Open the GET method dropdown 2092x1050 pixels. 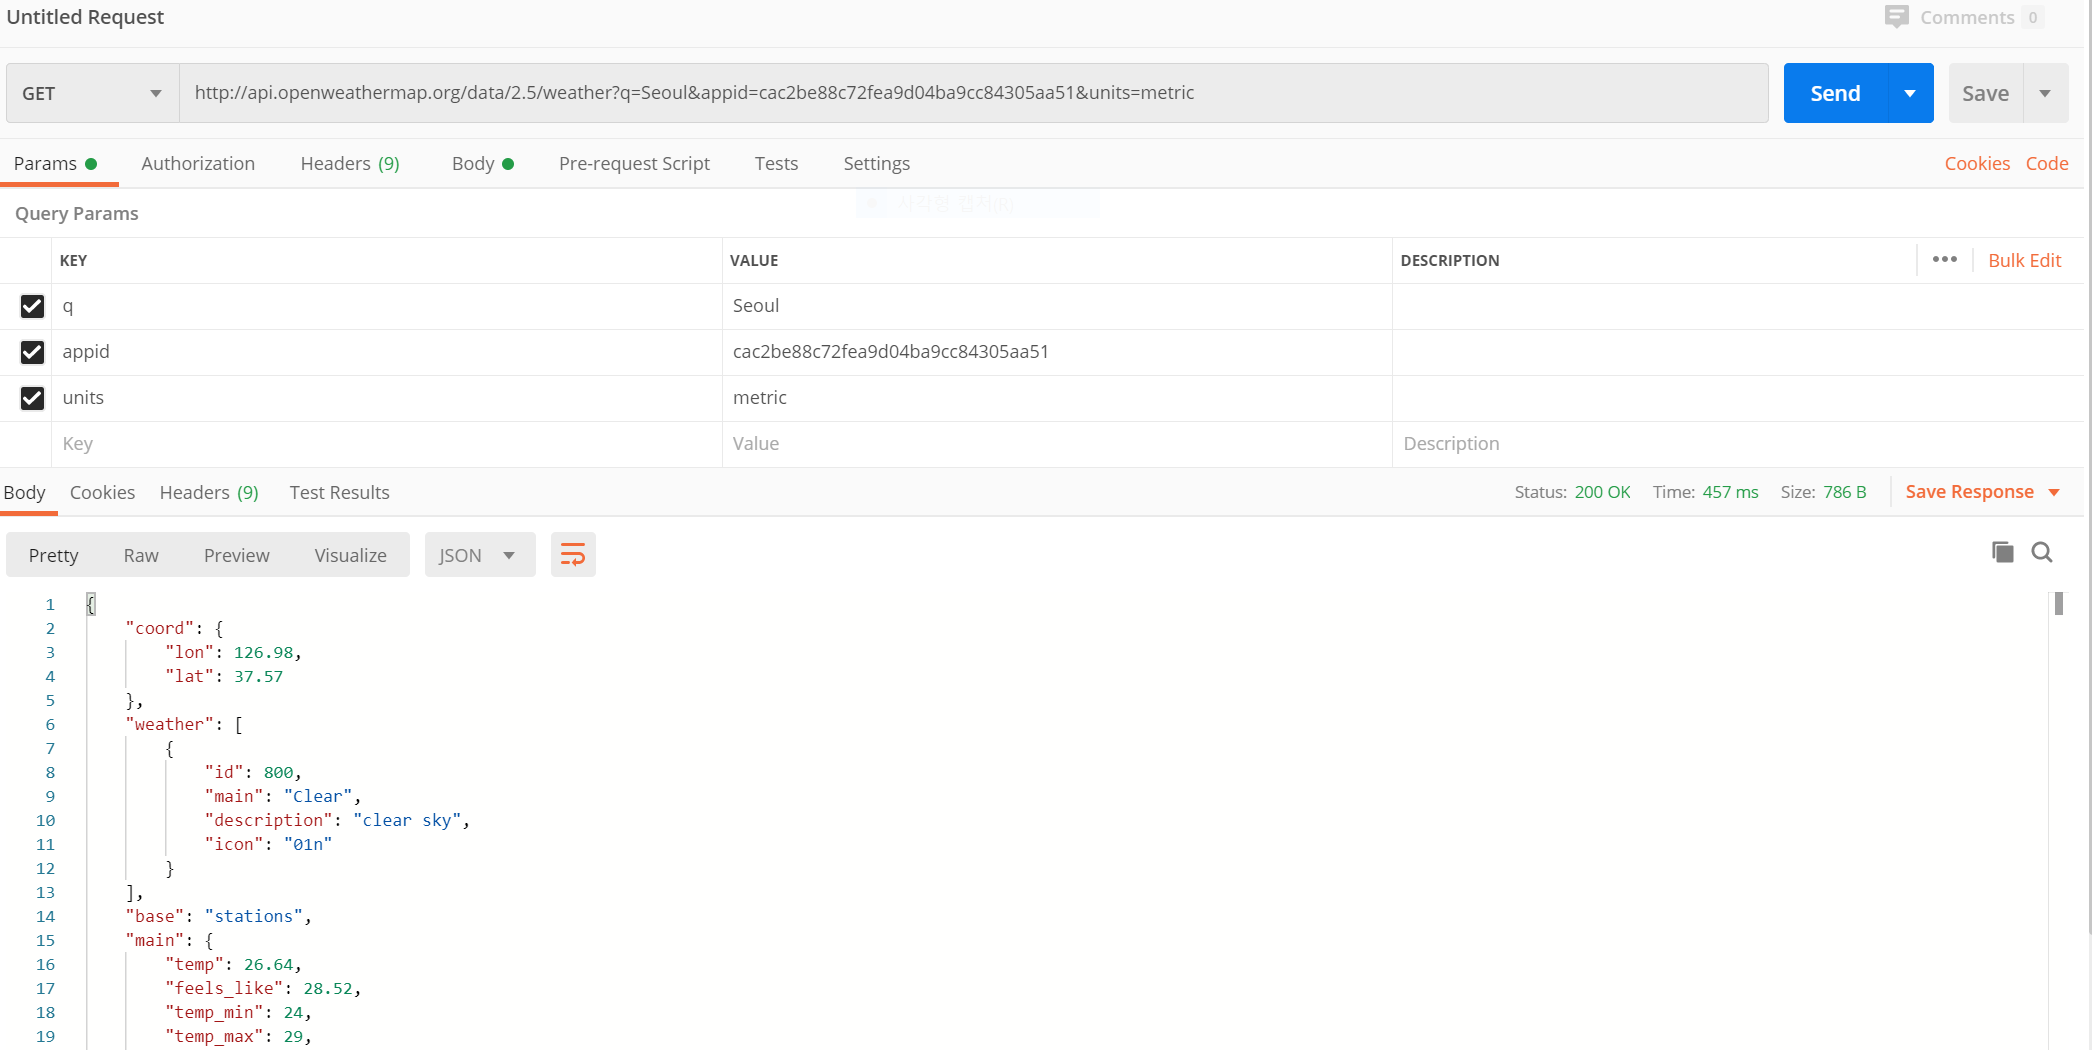92,93
